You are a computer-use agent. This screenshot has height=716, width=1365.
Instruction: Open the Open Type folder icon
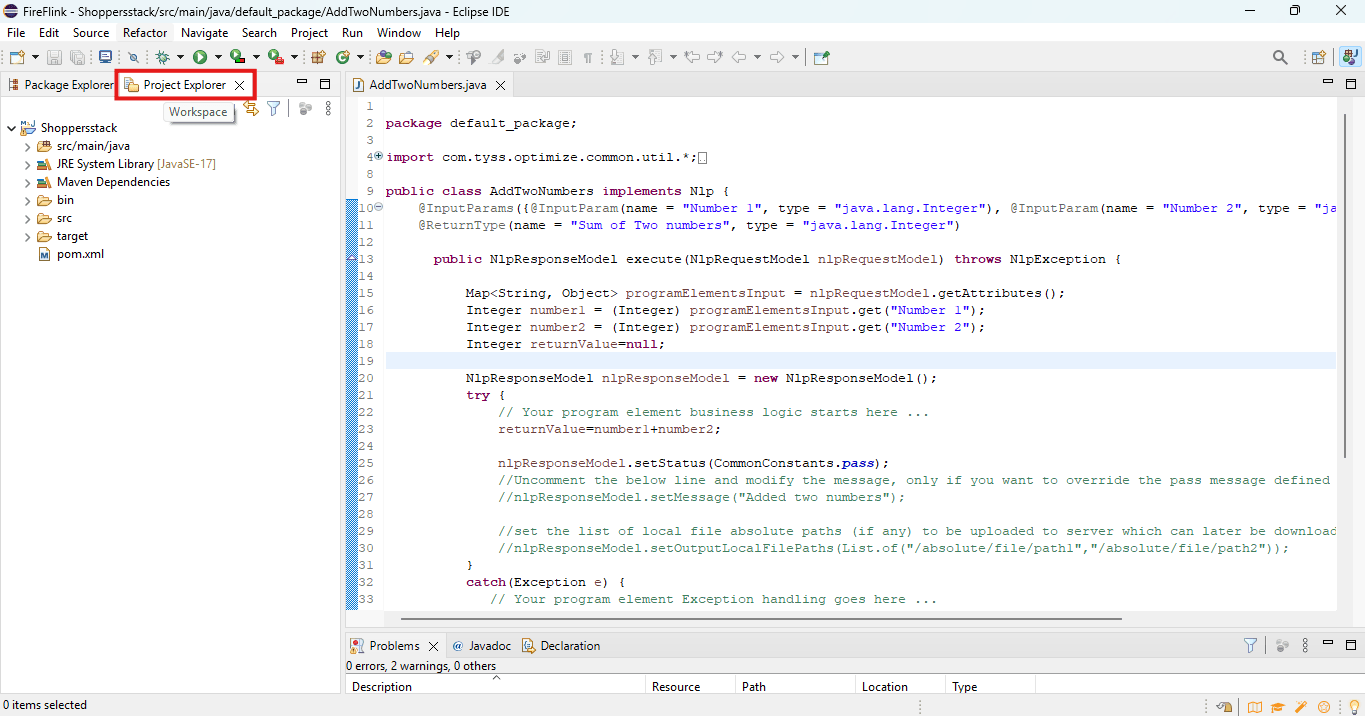click(x=385, y=58)
